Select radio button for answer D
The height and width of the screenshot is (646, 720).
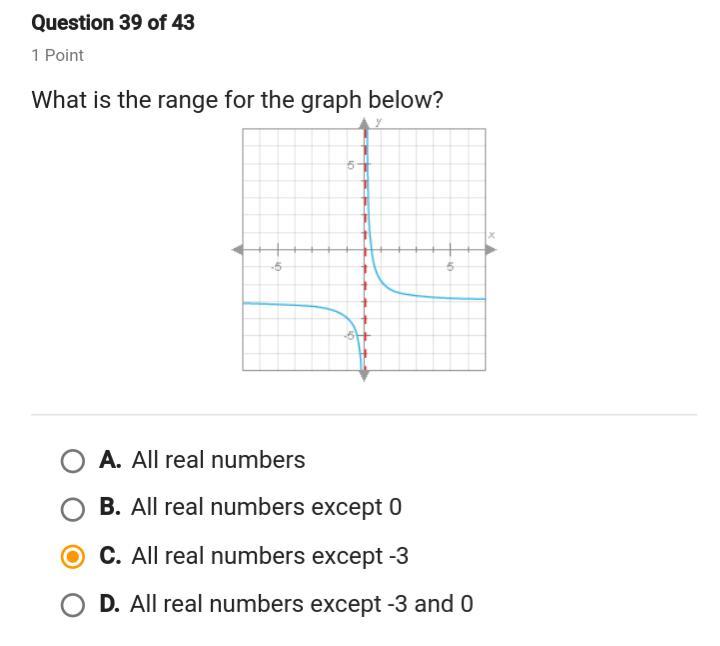point(73,605)
